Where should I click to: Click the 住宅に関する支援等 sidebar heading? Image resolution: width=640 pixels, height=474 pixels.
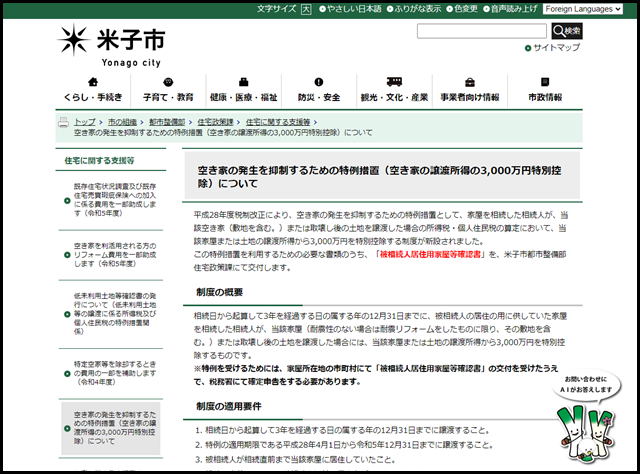[x=100, y=160]
